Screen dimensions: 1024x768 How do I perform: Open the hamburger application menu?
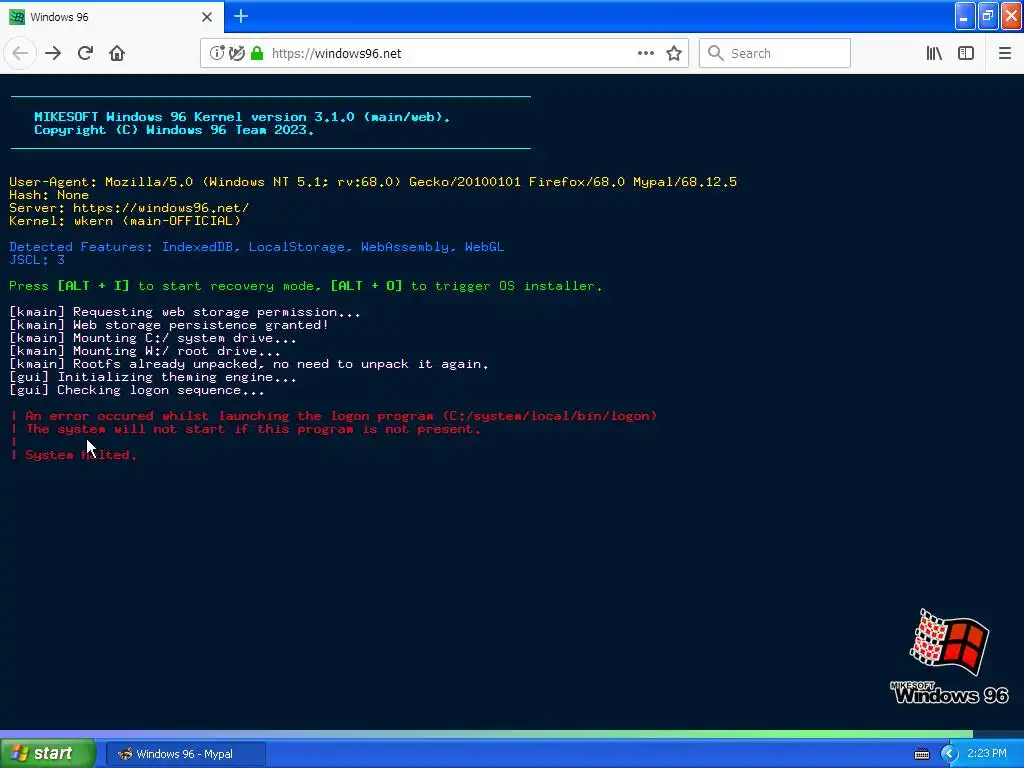tap(1004, 53)
